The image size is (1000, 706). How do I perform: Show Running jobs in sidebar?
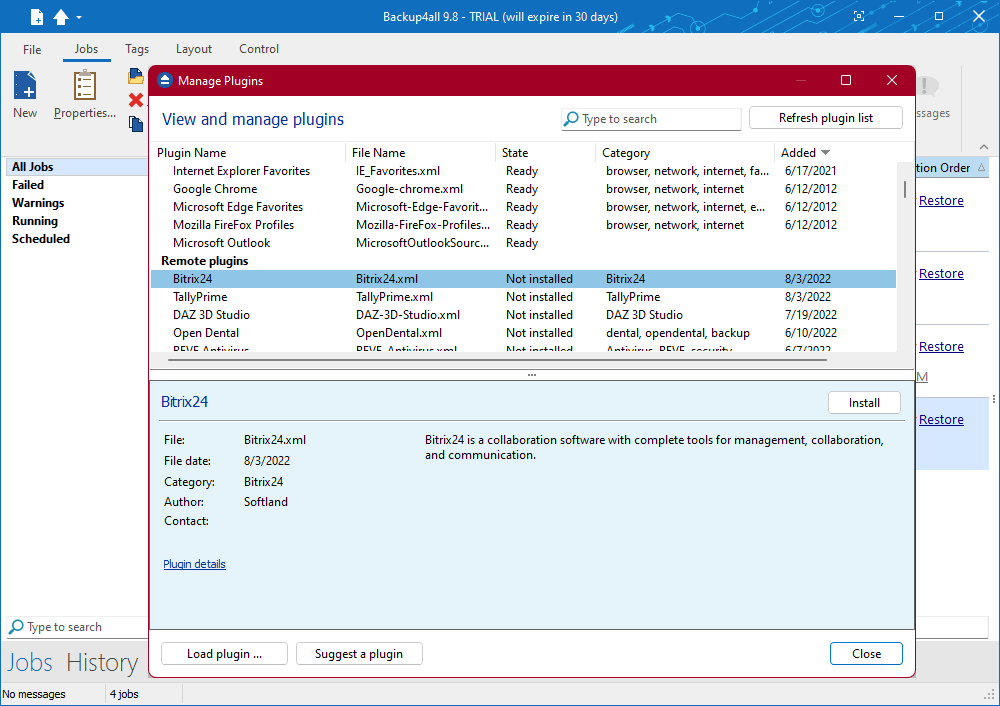[x=35, y=221]
